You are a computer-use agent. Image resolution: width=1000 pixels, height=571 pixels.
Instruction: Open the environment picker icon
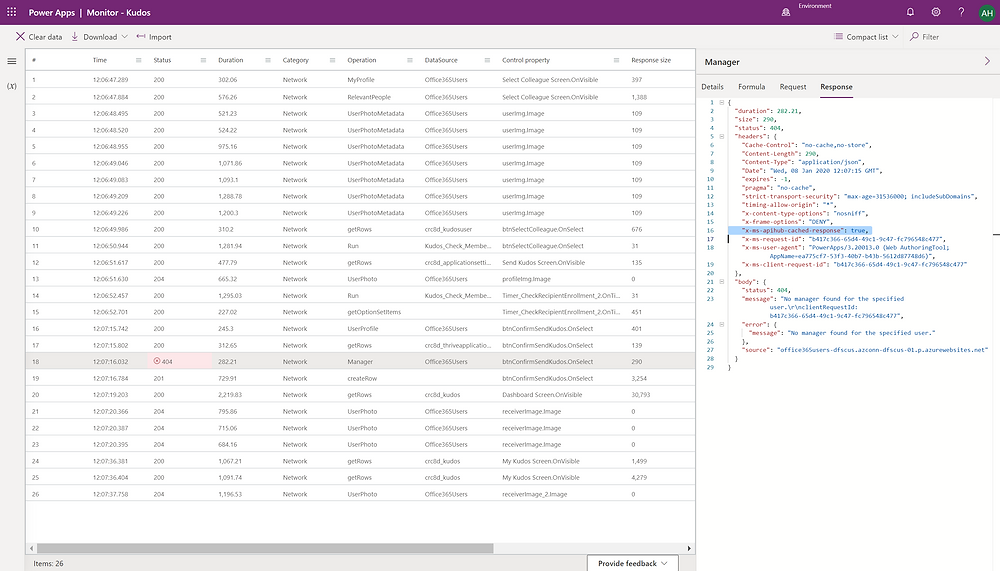(786, 12)
